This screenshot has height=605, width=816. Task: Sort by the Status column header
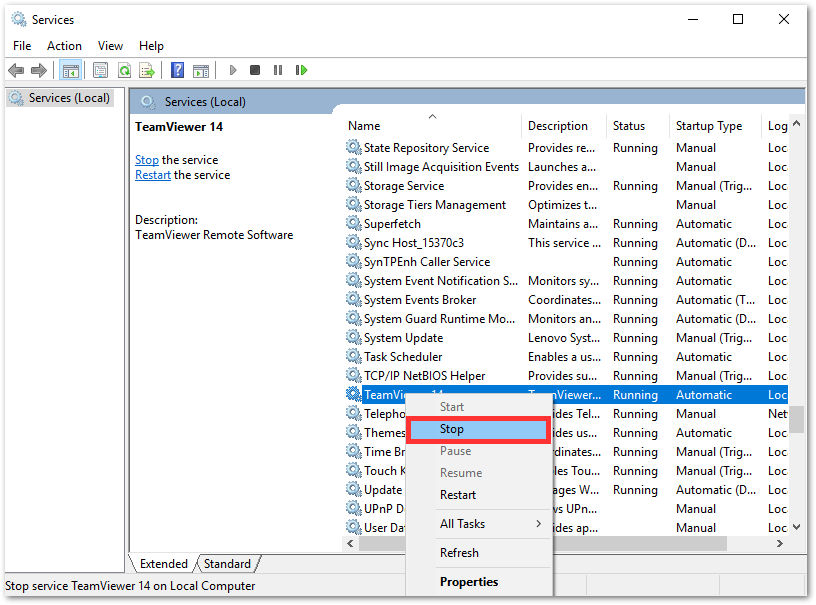(638, 126)
